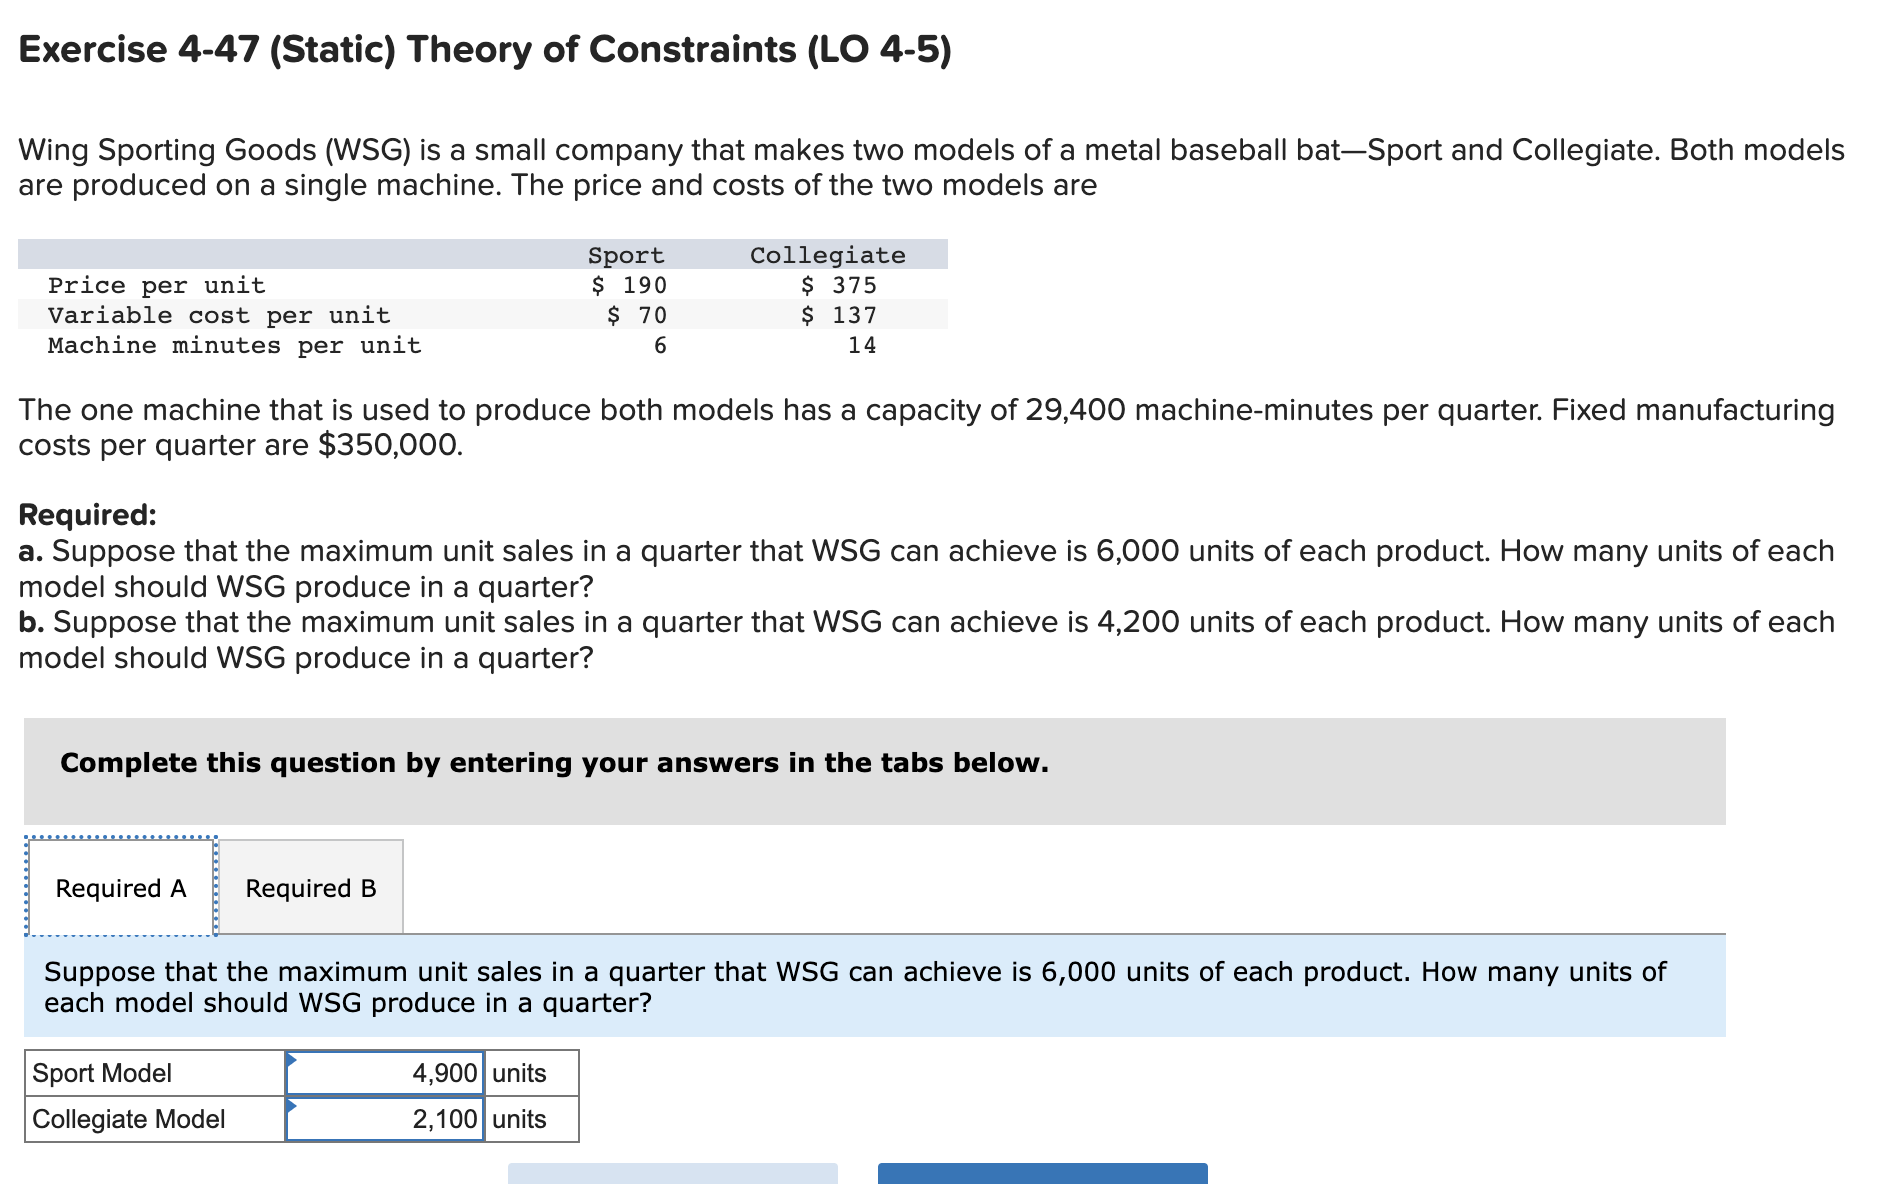Select the Sport Model row label

(100, 1072)
